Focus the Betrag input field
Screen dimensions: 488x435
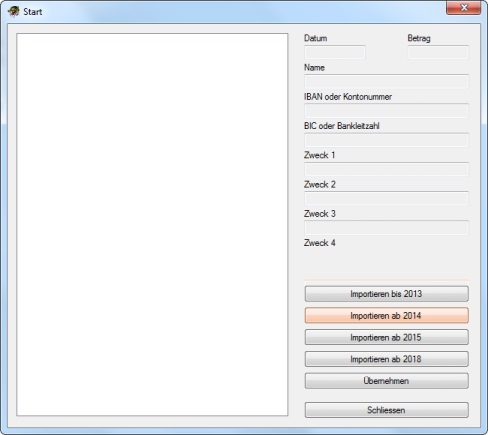point(438,52)
